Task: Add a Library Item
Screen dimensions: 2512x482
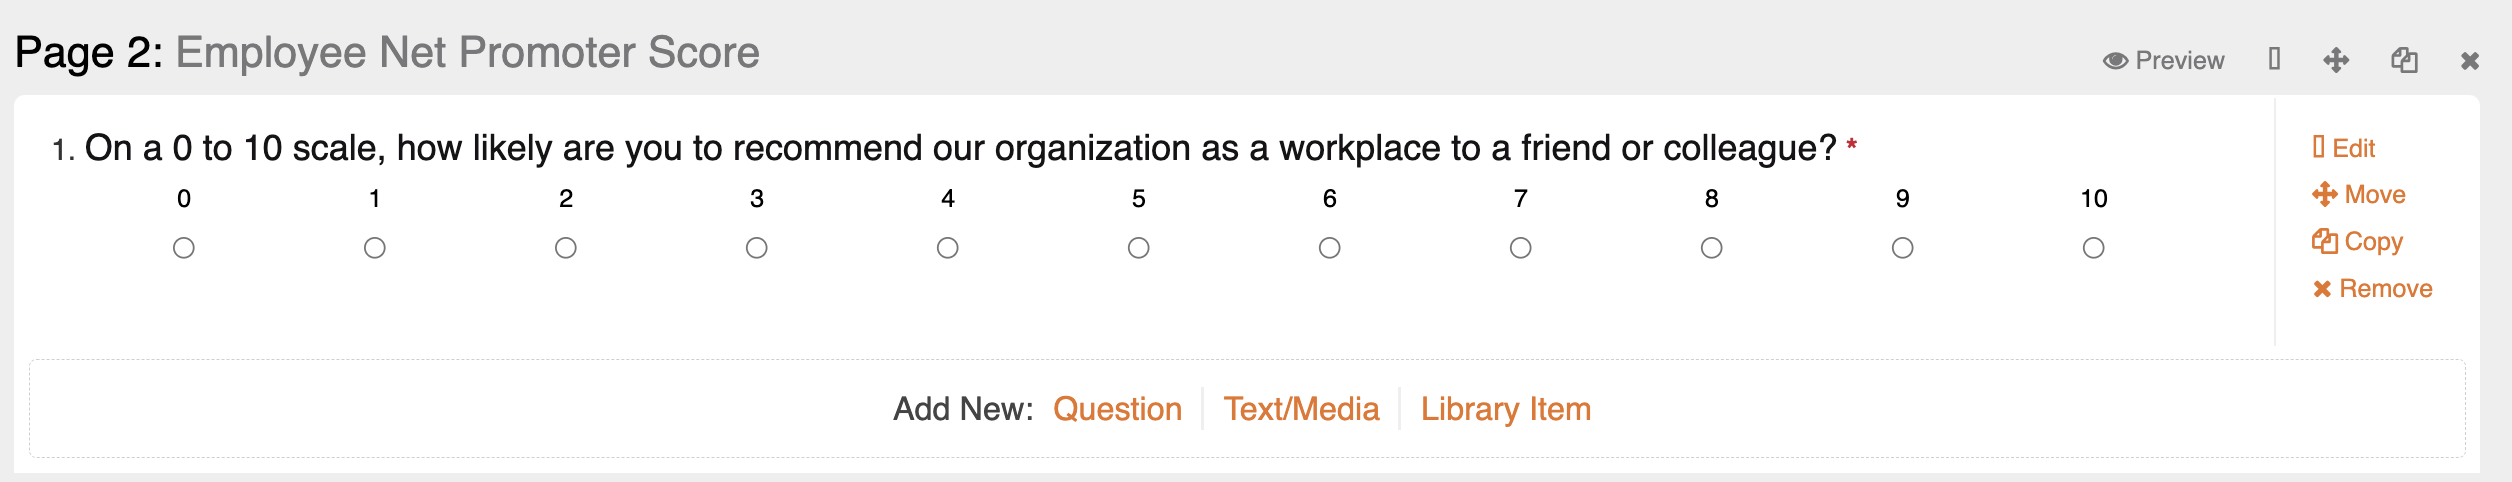Action: click(1505, 409)
